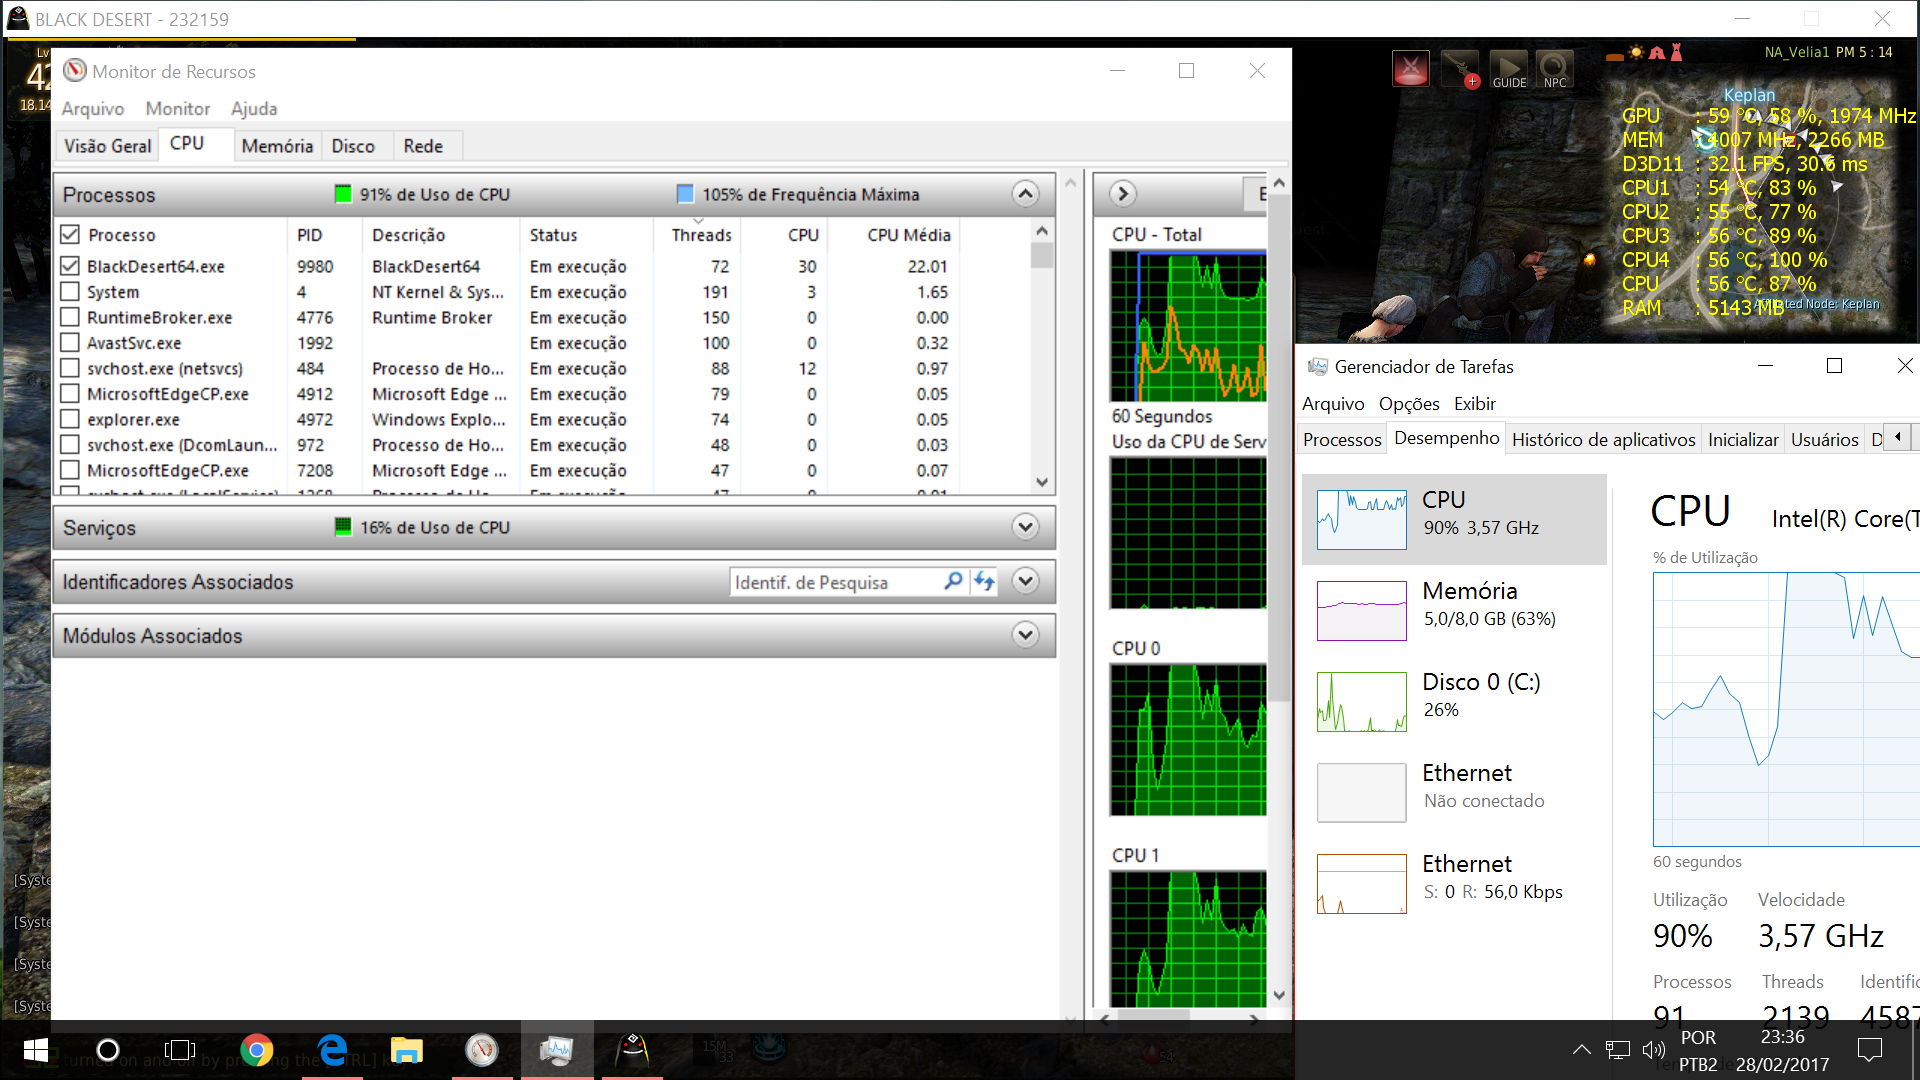Switch to the Memória tab
The image size is (1920, 1080).
pos(277,146)
